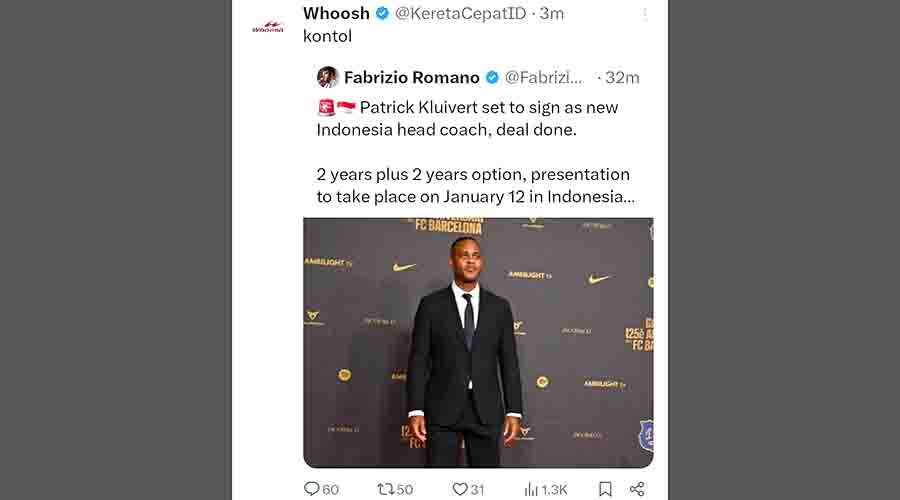Click the verified badge beside Fabrizio Romano
Image resolution: width=900 pixels, height=500 pixels.
[492, 77]
